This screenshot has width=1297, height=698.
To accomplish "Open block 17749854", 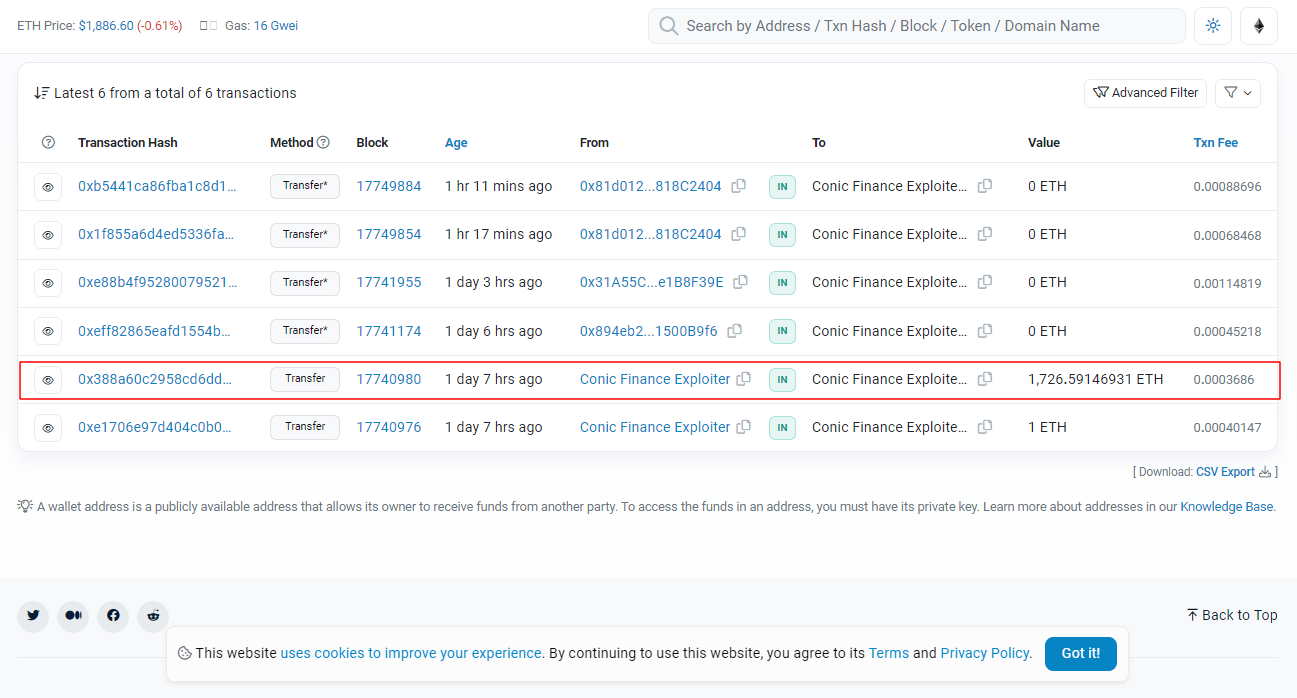I will 389,234.
